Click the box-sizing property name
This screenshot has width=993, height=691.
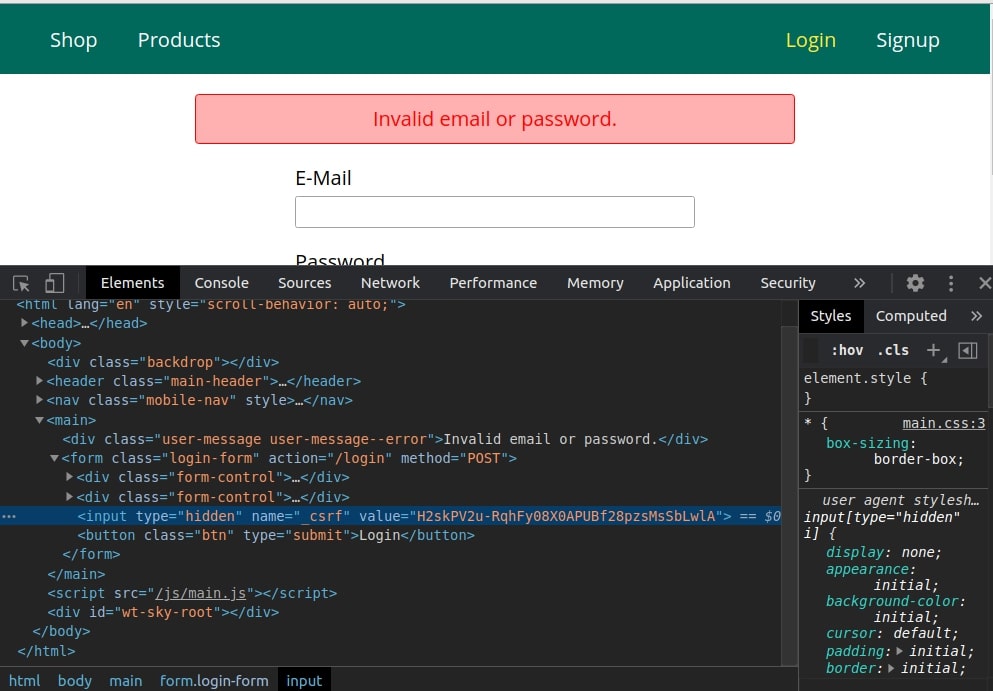click(868, 443)
